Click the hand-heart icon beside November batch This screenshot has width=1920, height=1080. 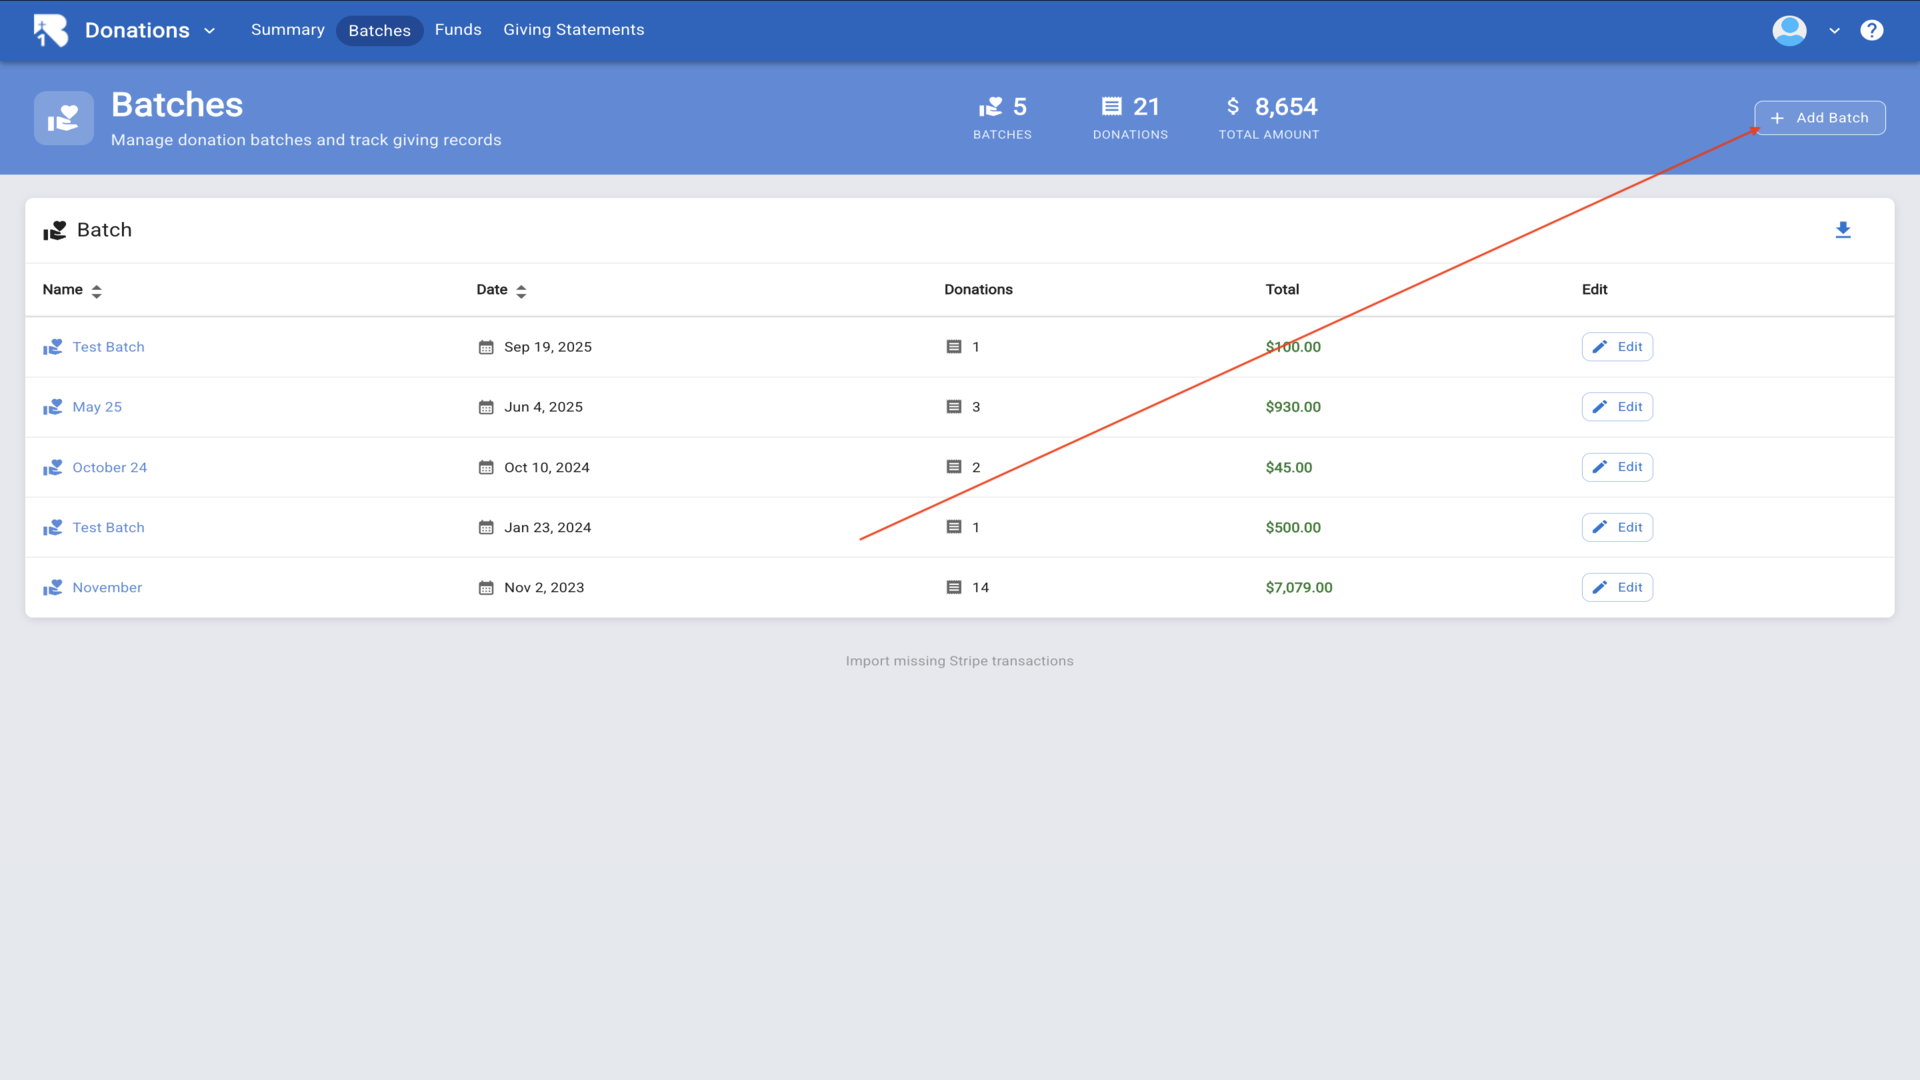pos(53,588)
